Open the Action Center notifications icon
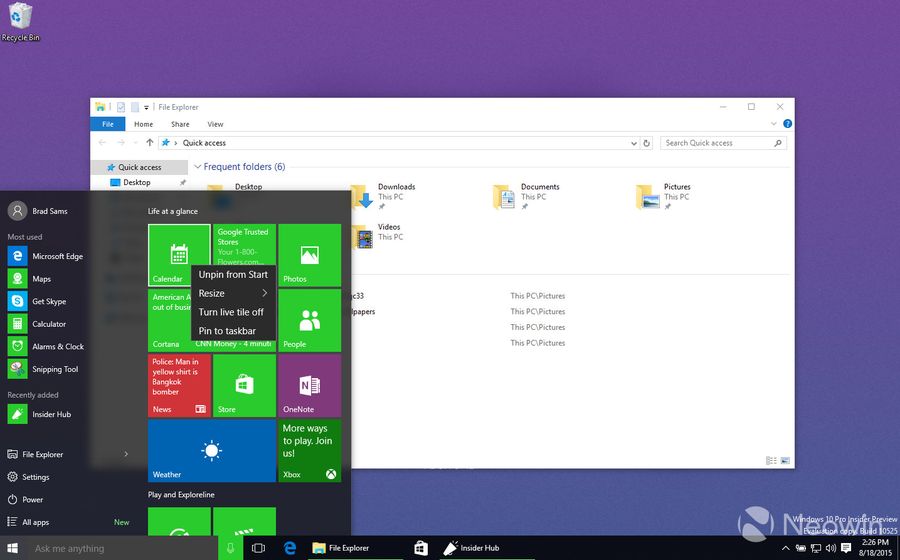The image size is (900, 560). (x=845, y=548)
